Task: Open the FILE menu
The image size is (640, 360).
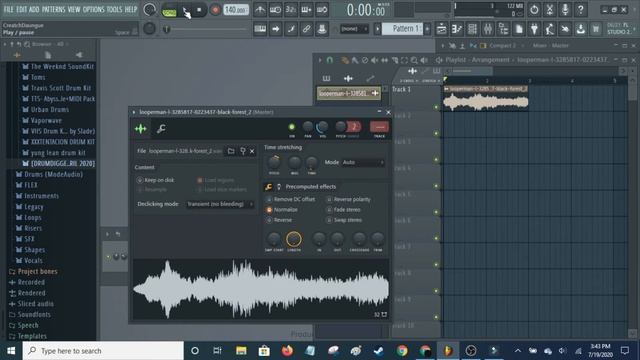Action: [x=8, y=9]
